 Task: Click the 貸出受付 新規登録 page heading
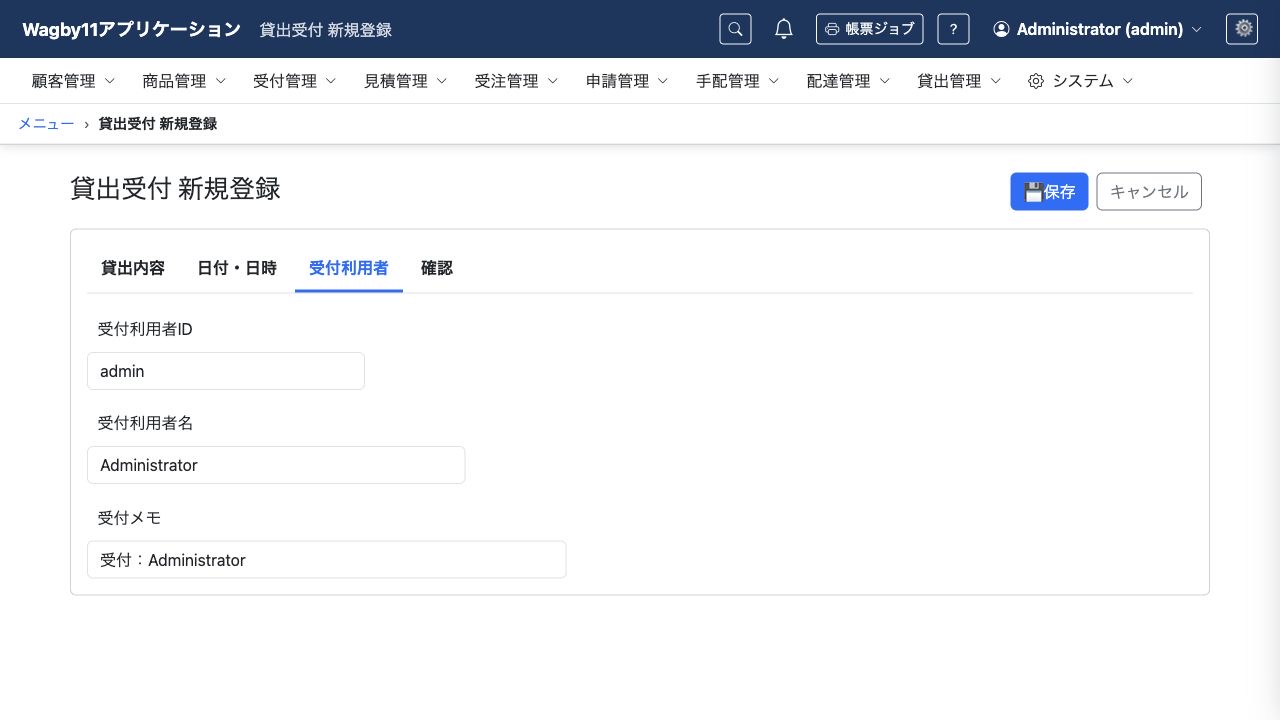point(176,189)
